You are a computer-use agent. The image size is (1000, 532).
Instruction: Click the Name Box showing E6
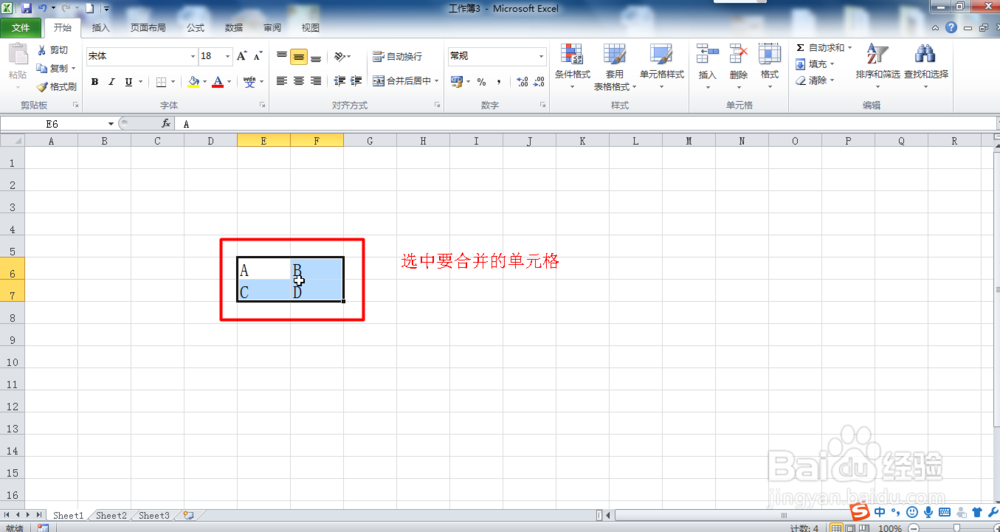[53, 124]
